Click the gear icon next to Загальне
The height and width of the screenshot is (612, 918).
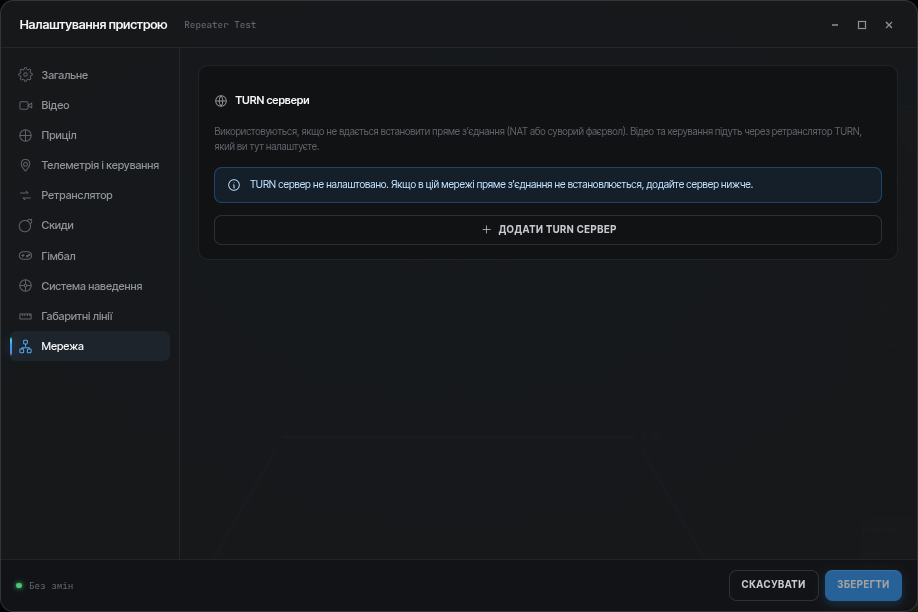(x=25, y=75)
